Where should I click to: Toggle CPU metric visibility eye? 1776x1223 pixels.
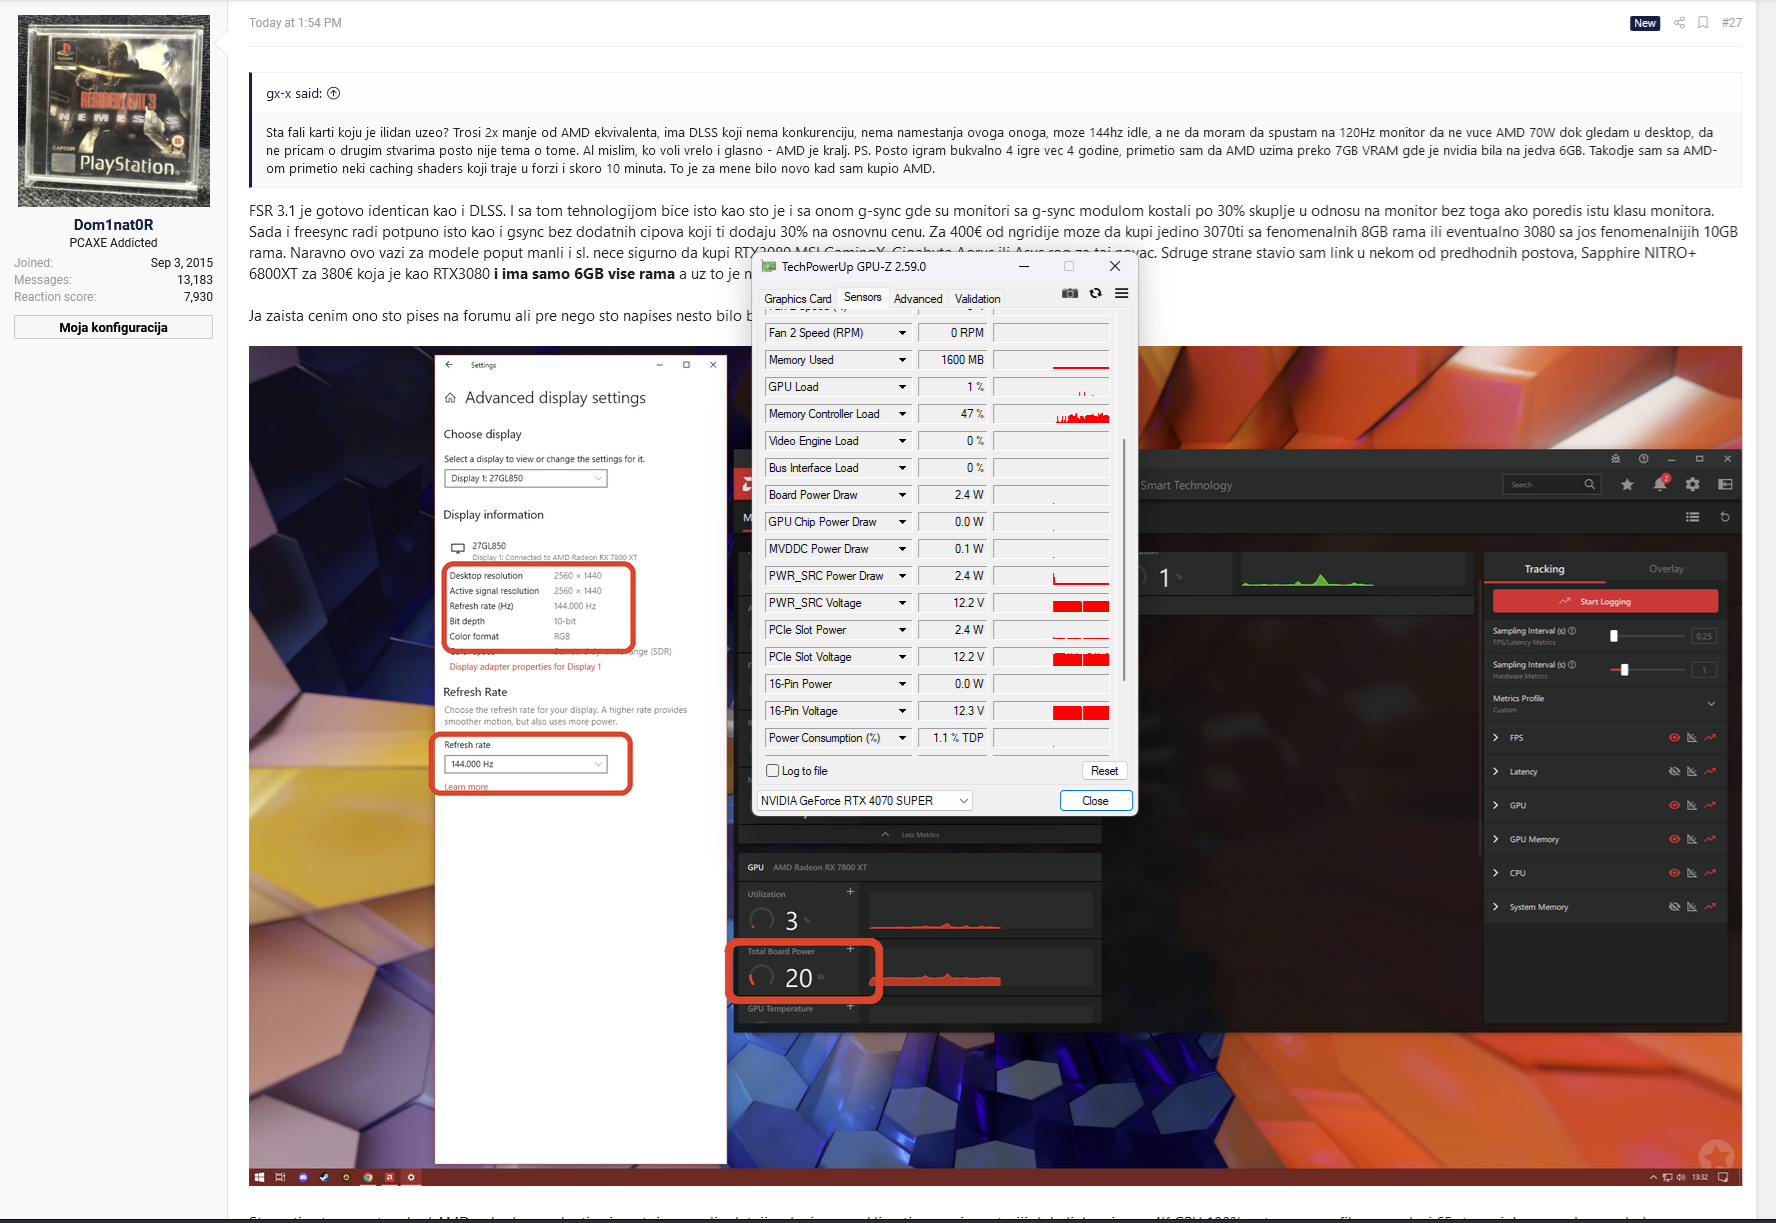1674,873
